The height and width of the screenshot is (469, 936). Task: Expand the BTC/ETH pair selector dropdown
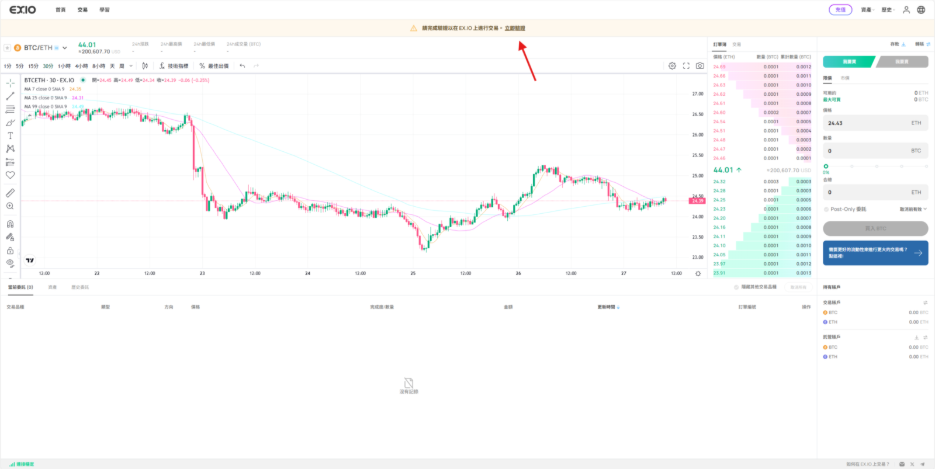65,47
